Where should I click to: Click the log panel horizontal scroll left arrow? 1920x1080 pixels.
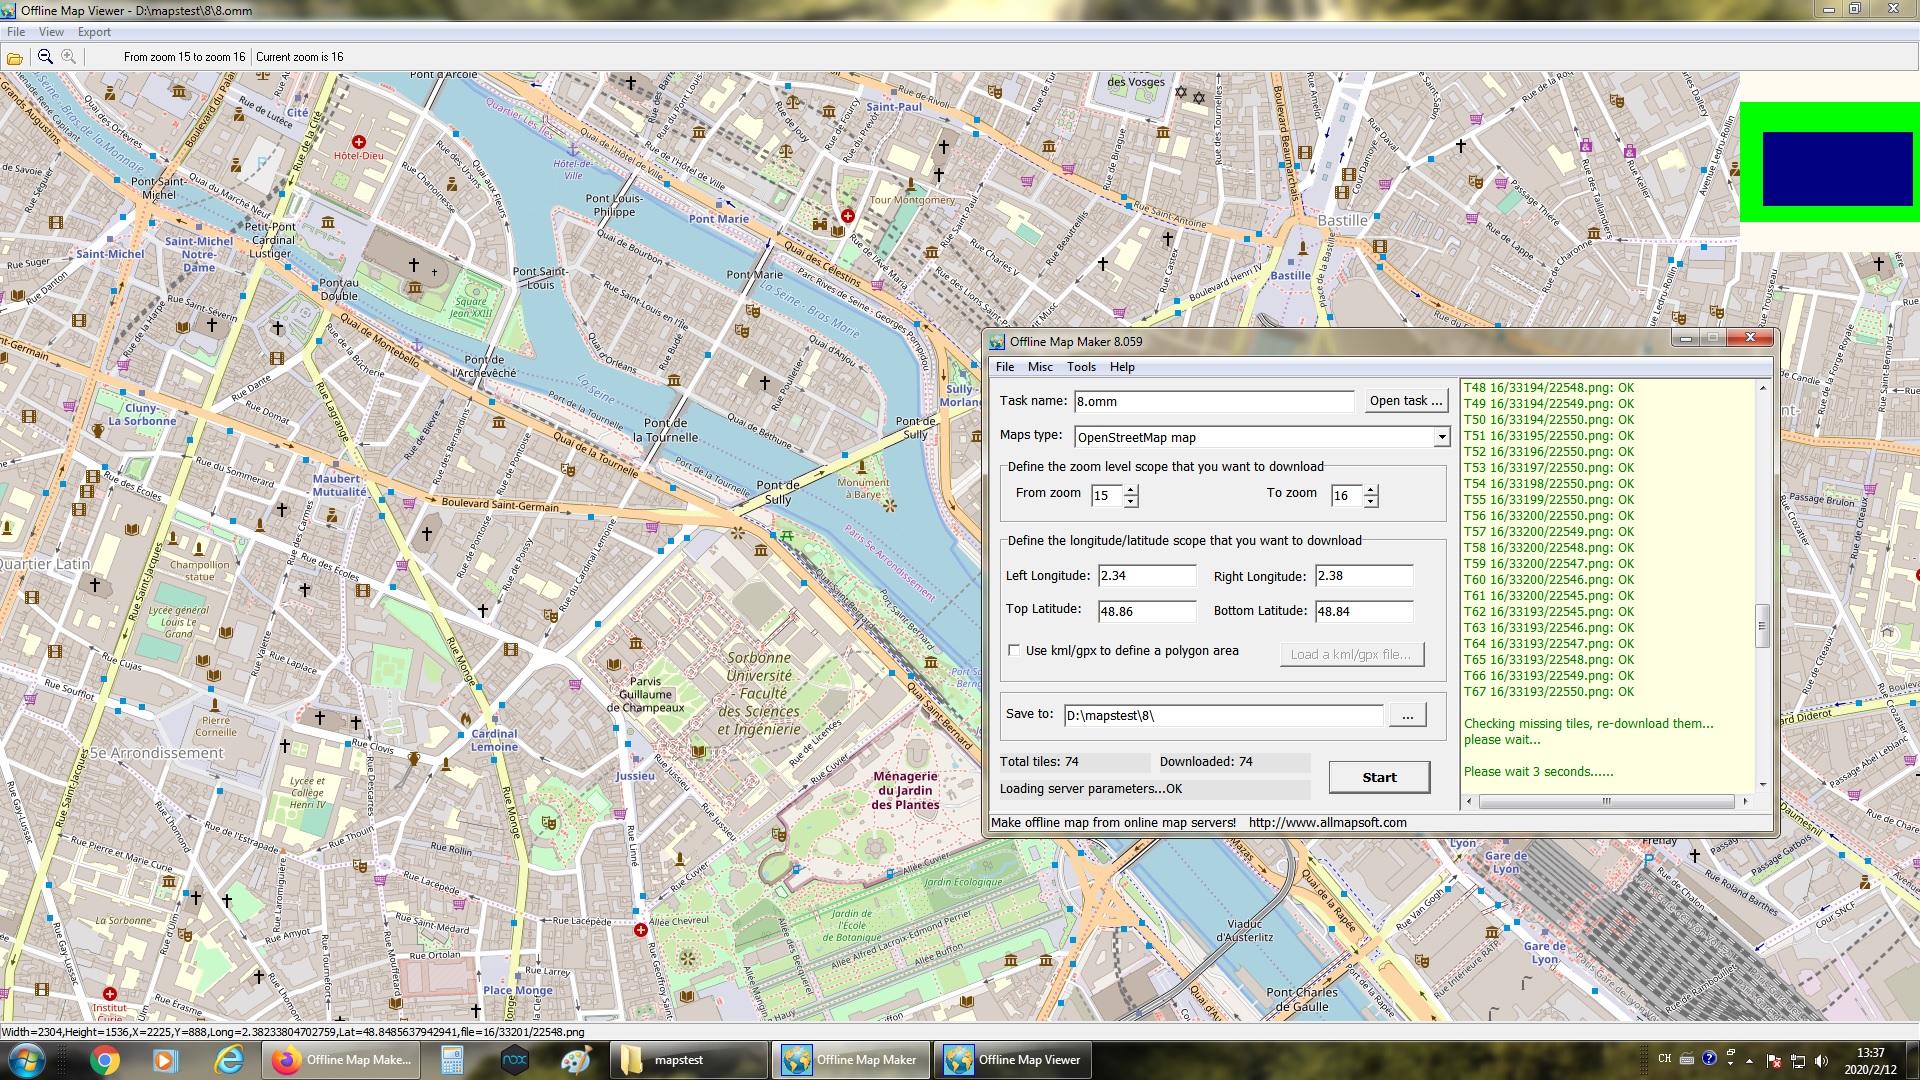click(x=1469, y=801)
